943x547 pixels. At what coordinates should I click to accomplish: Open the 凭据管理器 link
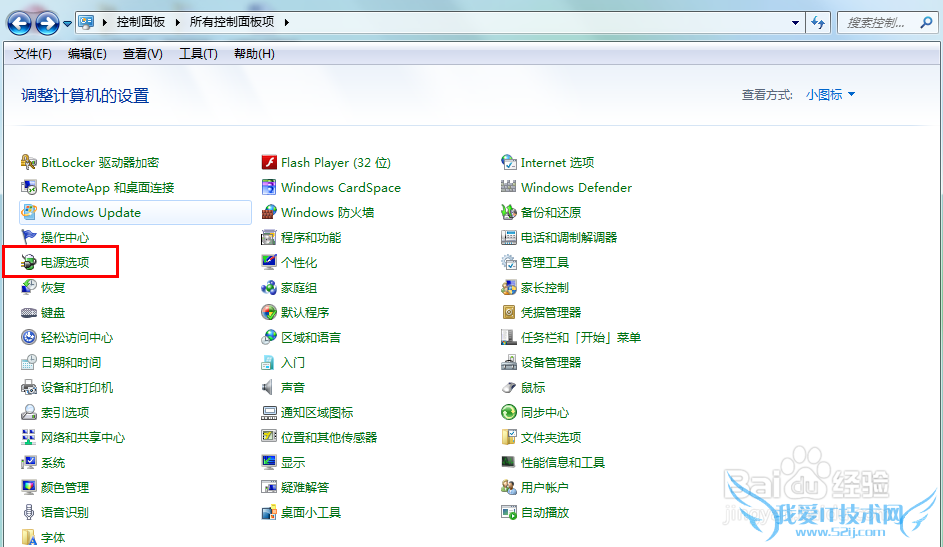click(x=551, y=313)
